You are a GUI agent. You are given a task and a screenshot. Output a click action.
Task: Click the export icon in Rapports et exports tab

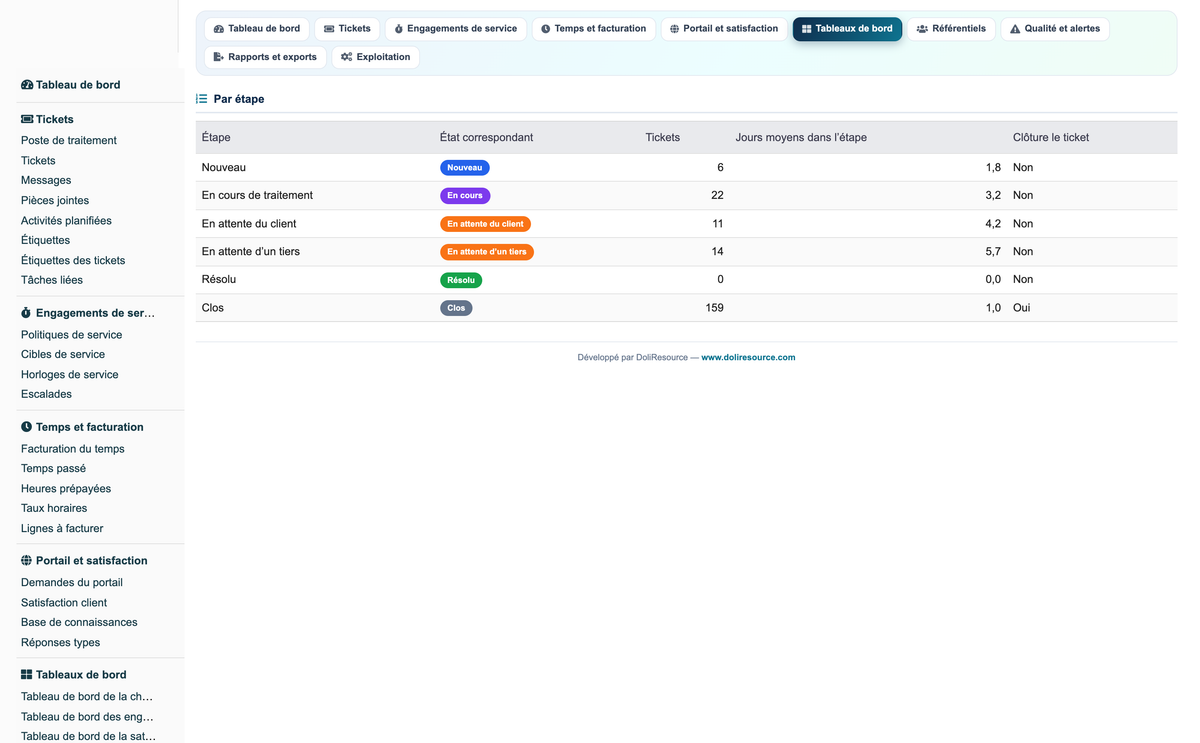219,57
